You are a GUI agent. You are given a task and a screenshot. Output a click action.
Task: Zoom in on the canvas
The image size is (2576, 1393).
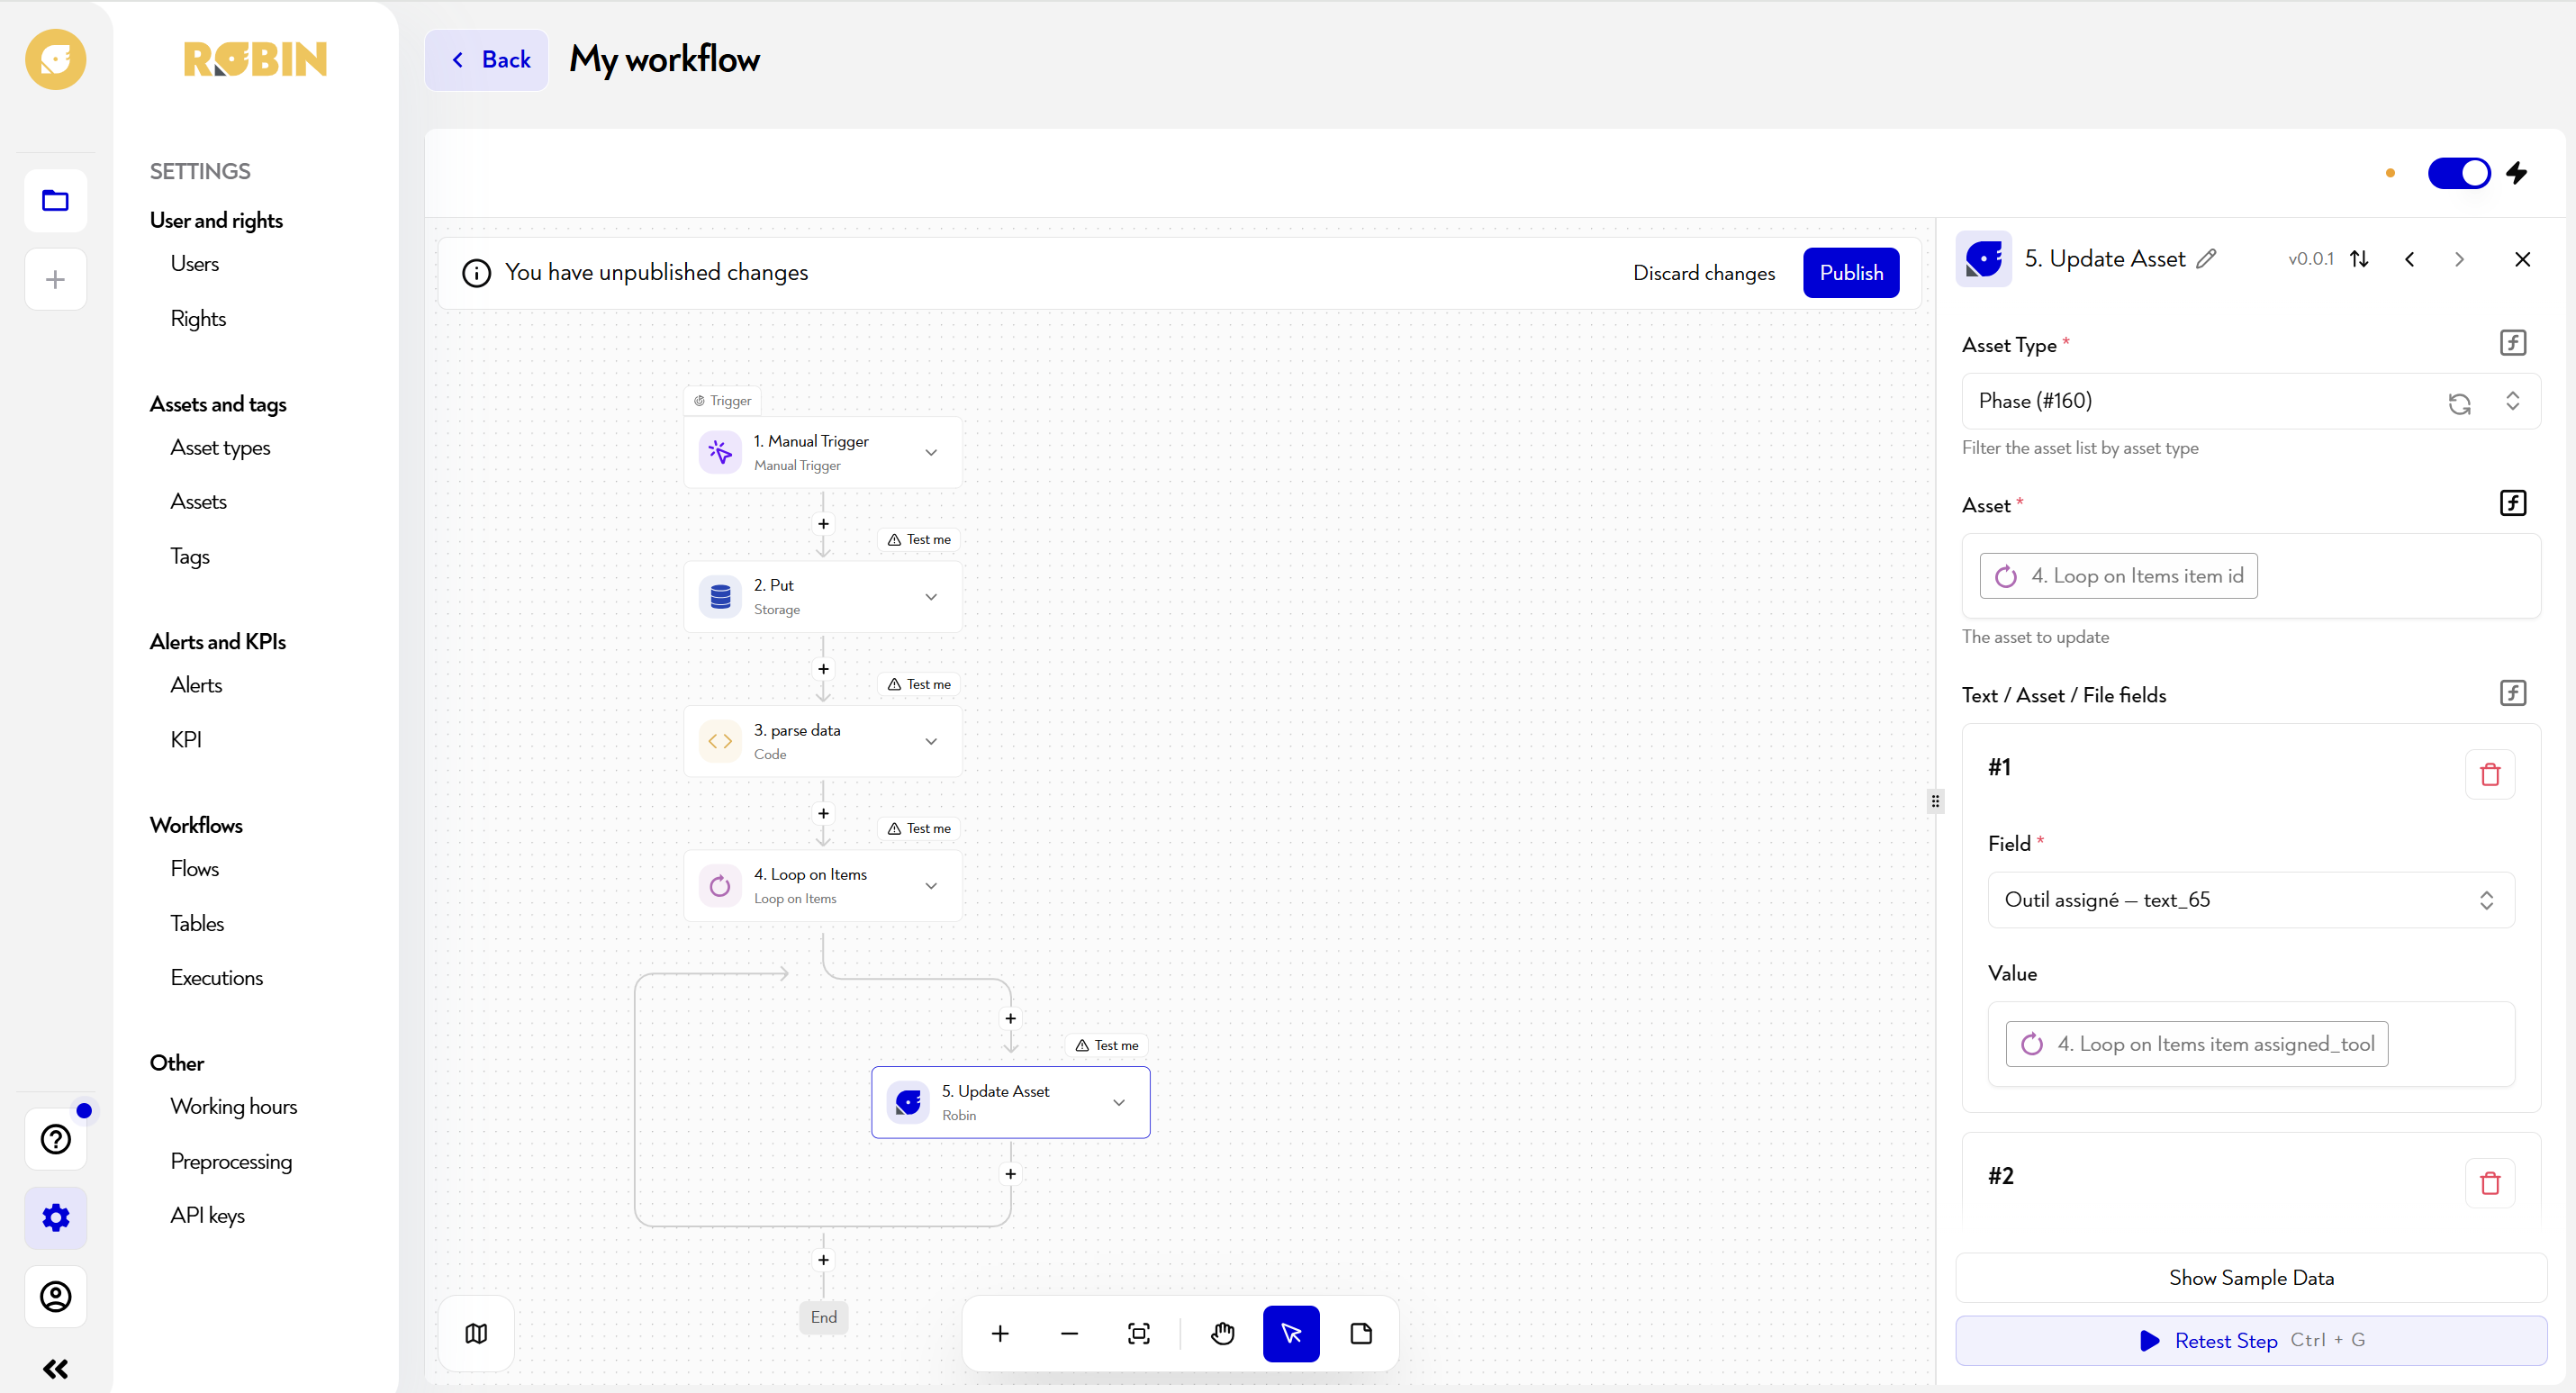pyautogui.click(x=1000, y=1333)
